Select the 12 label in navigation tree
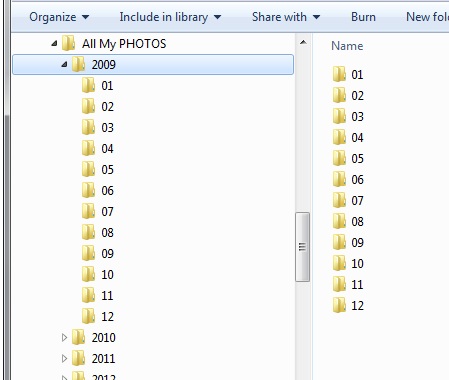 (x=107, y=317)
